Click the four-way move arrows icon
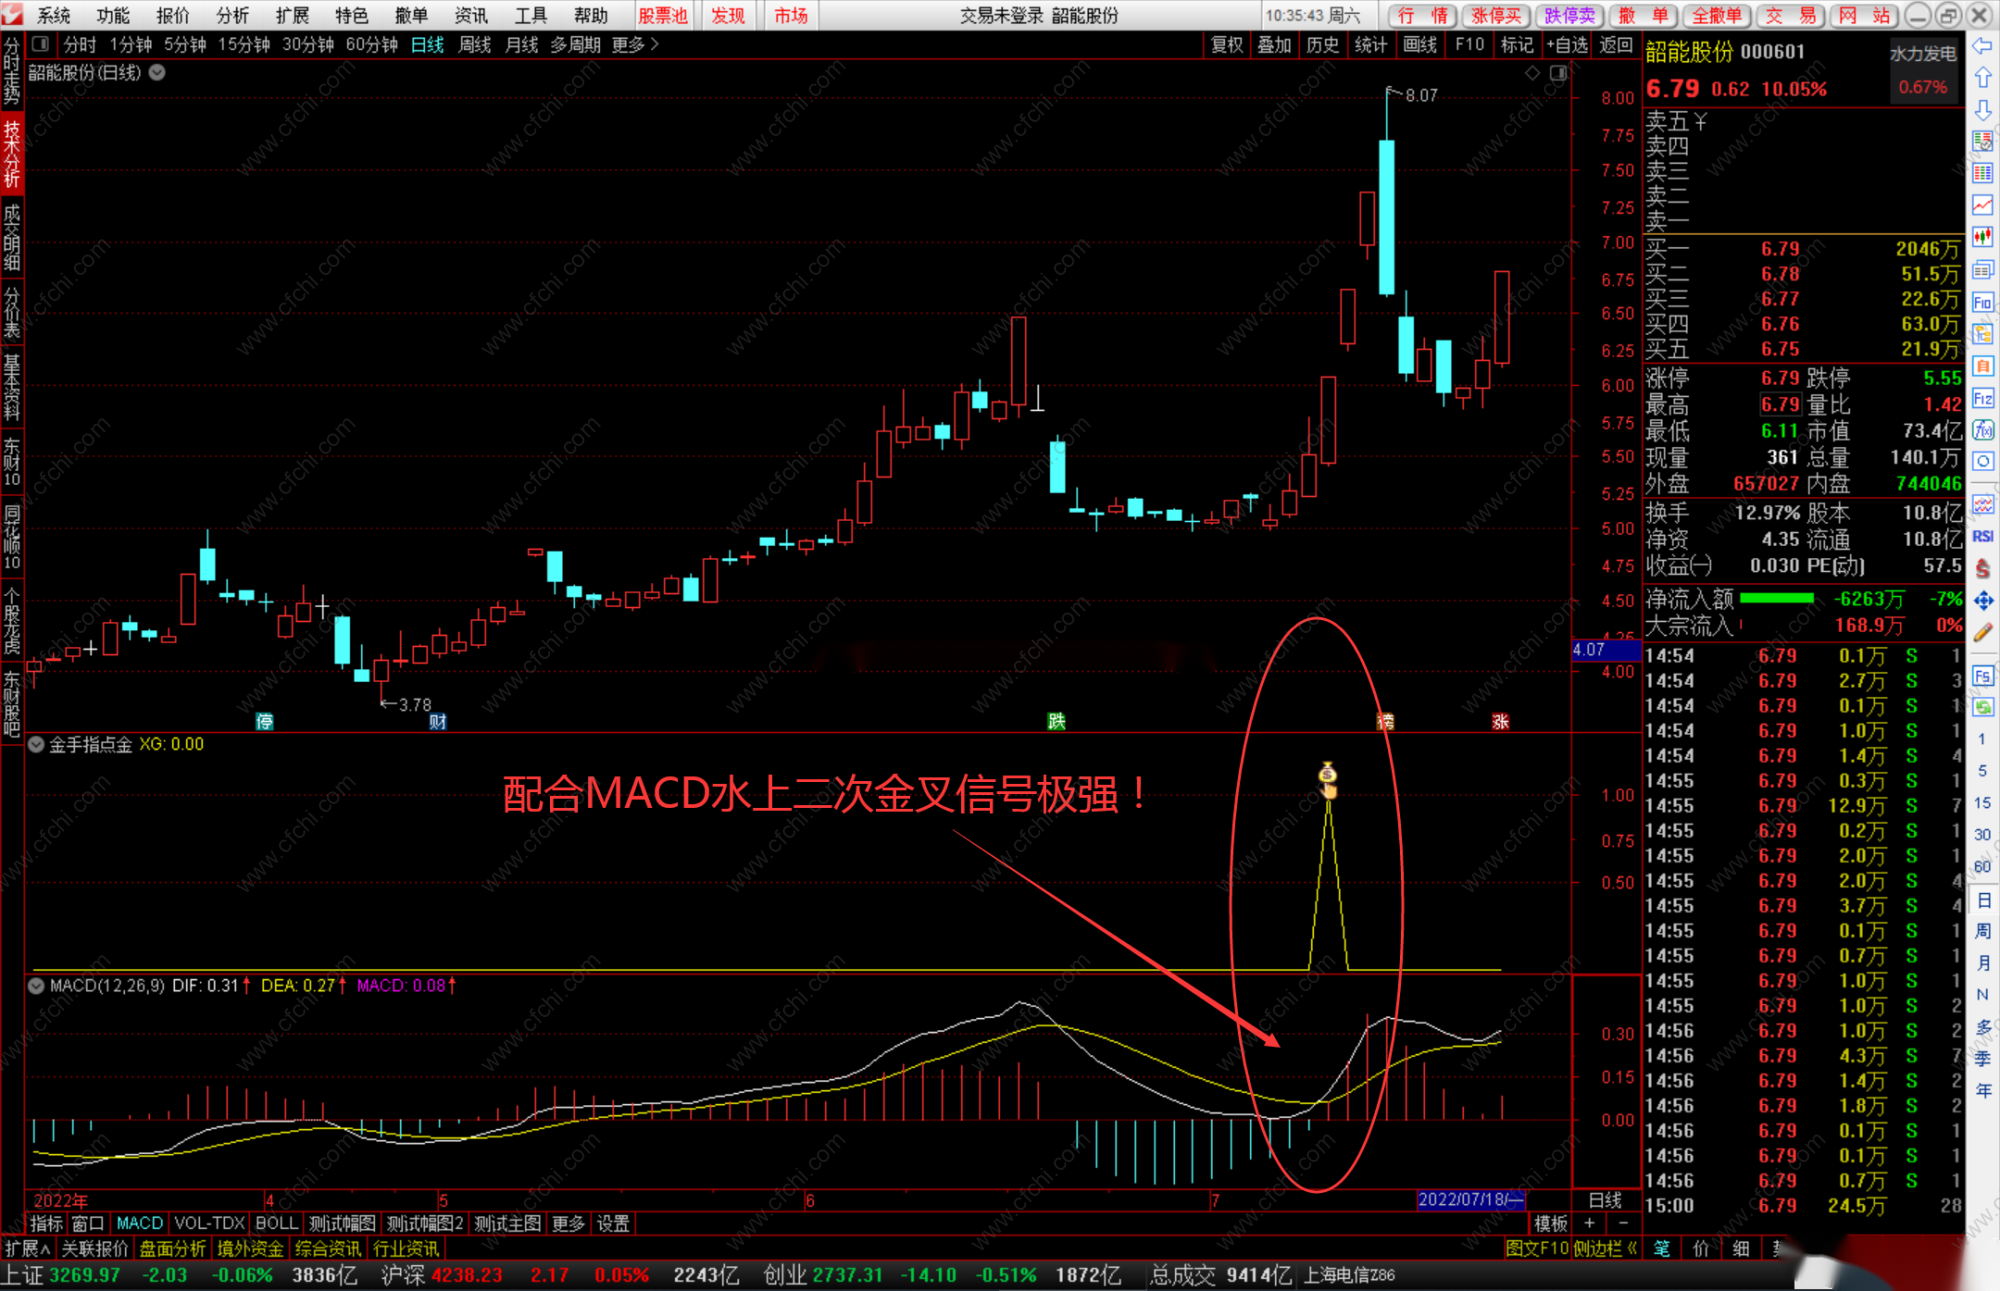Screen dimensions: 2000x1291 click(1982, 600)
